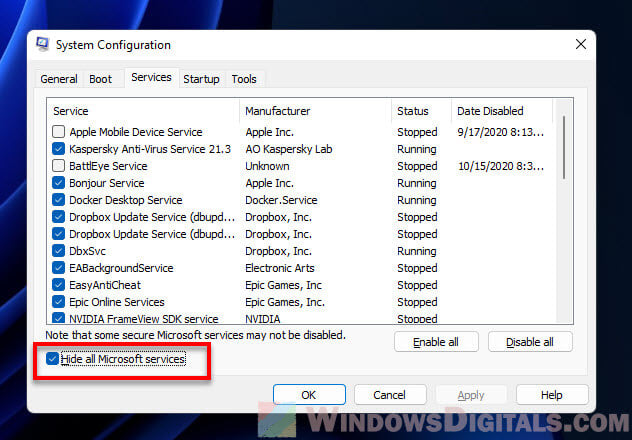Uncheck NVIDIA FrameView SDK service checkbox
Viewport: 632px width, 440px height.
pos(58,318)
